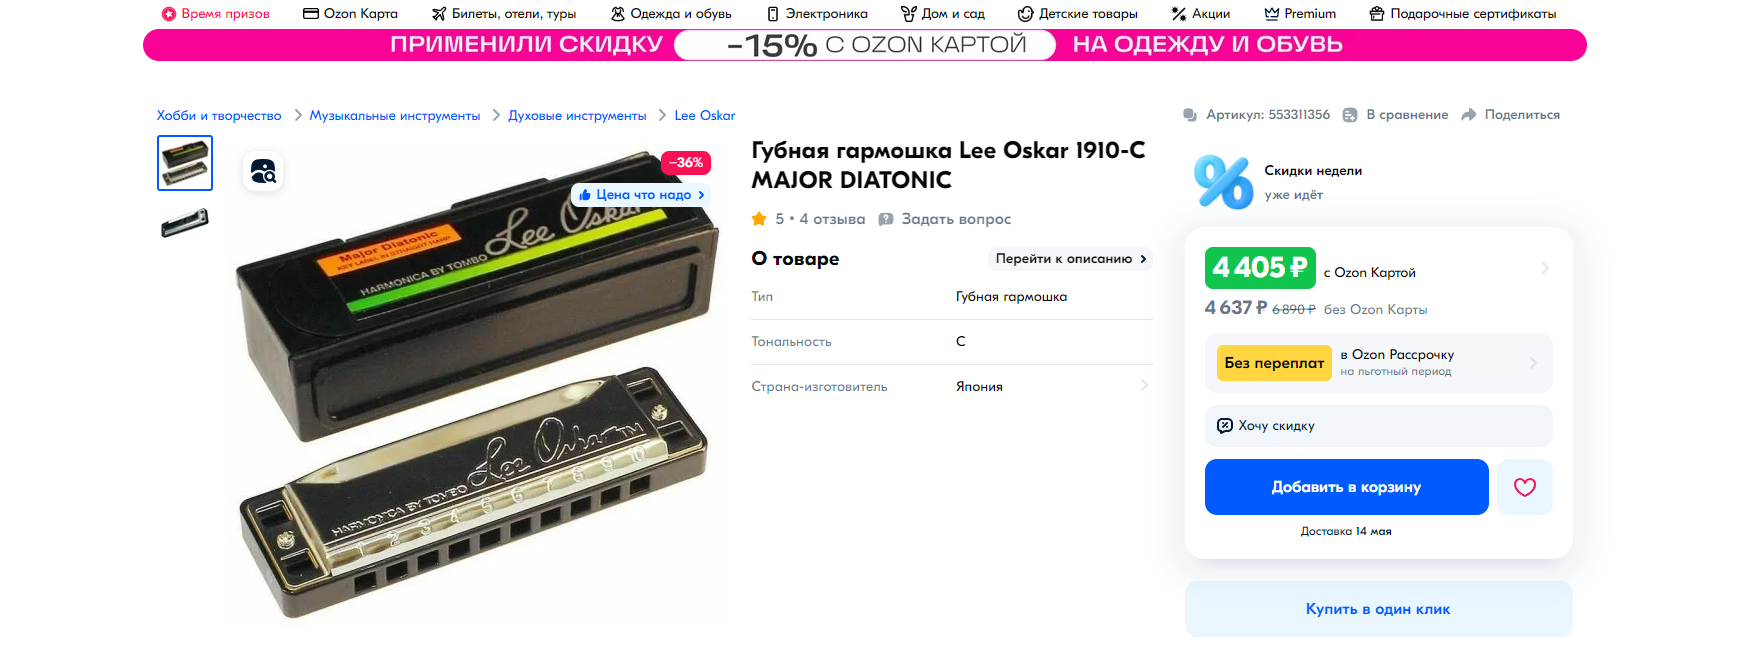The width and height of the screenshot is (1753, 654).
Task: Click the Share arrow icon
Action: tap(1469, 115)
